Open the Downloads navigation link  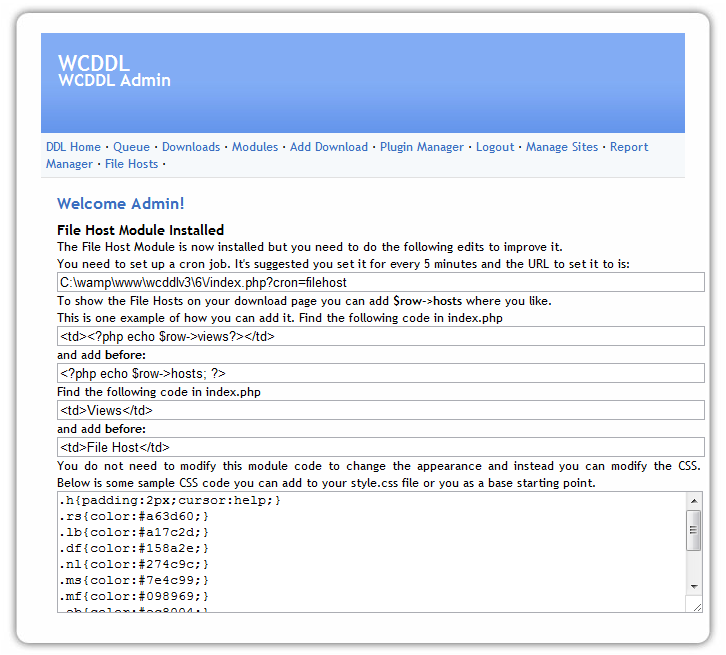[191, 147]
